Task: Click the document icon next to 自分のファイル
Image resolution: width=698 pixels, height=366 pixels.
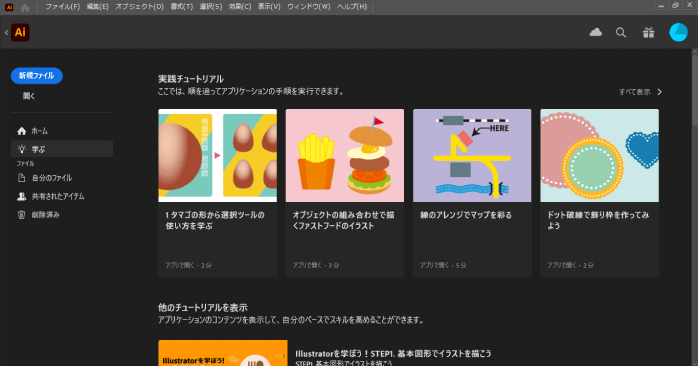Action: (21, 178)
